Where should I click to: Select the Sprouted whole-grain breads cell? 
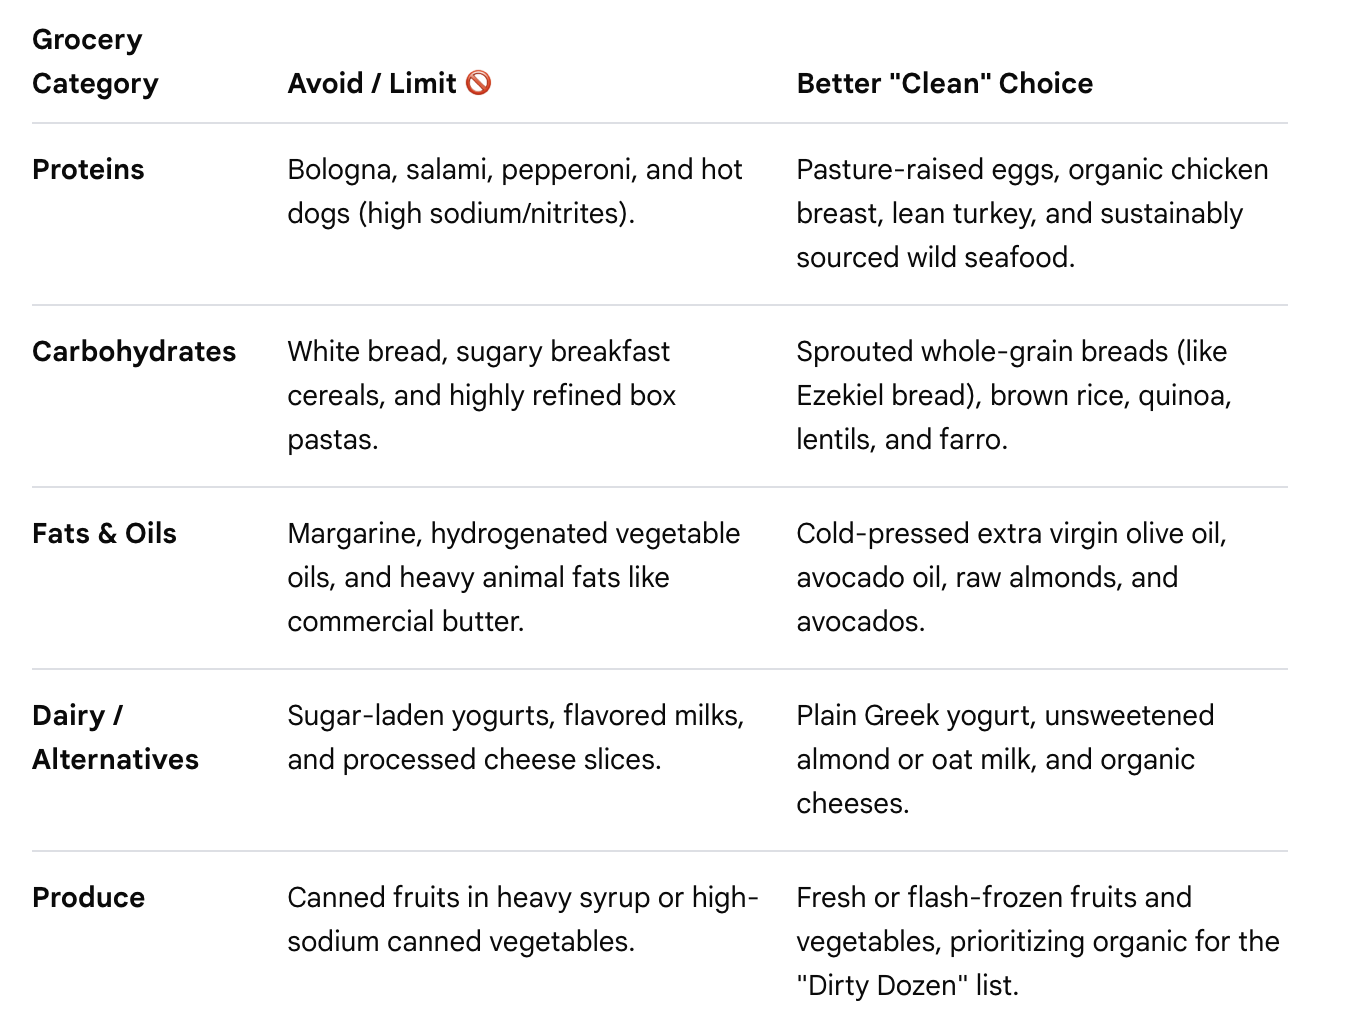pos(1014,395)
